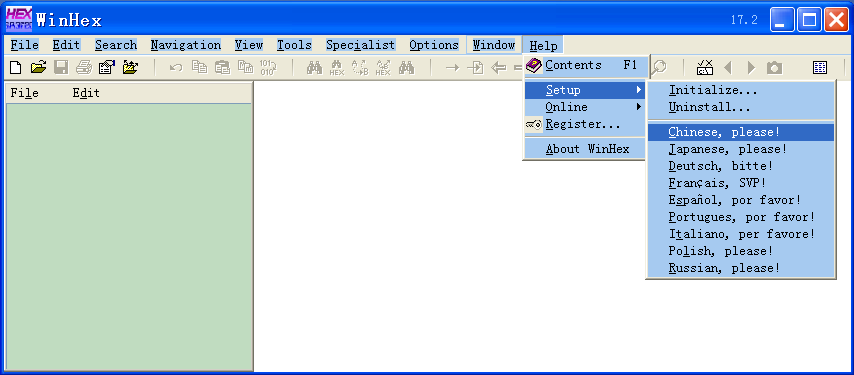Open Edit menu in left panel

86,93
